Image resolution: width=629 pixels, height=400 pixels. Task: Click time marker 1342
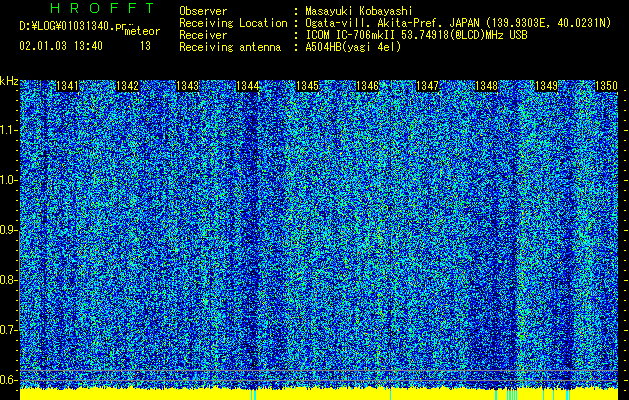point(127,86)
